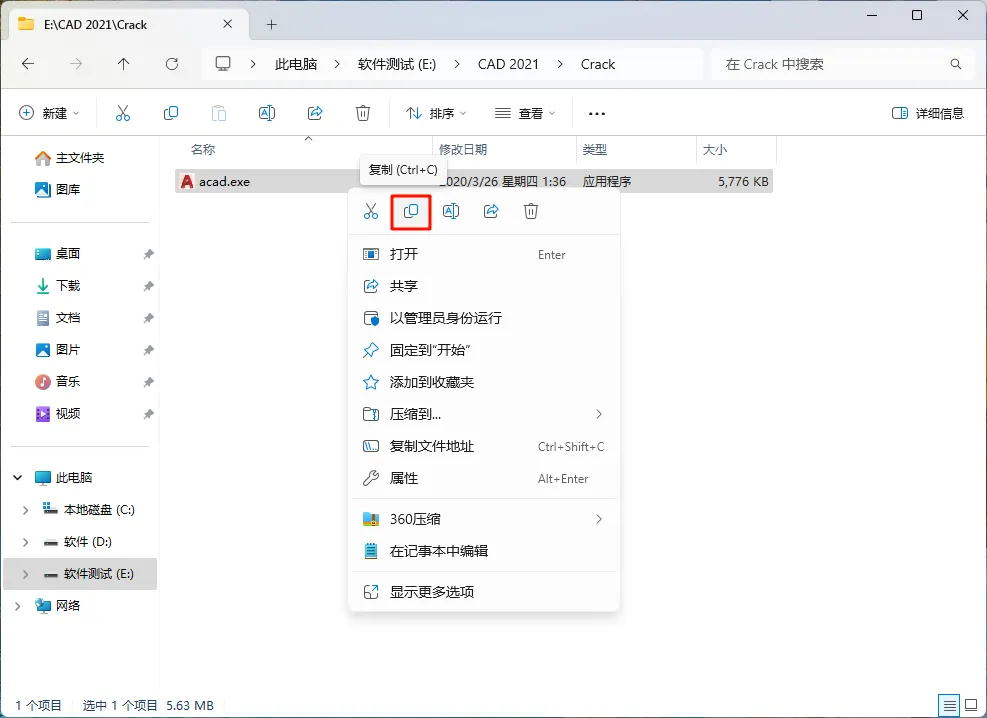This screenshot has width=987, height=718.
Task: Open the 排序 sort dropdown
Action: click(x=436, y=113)
